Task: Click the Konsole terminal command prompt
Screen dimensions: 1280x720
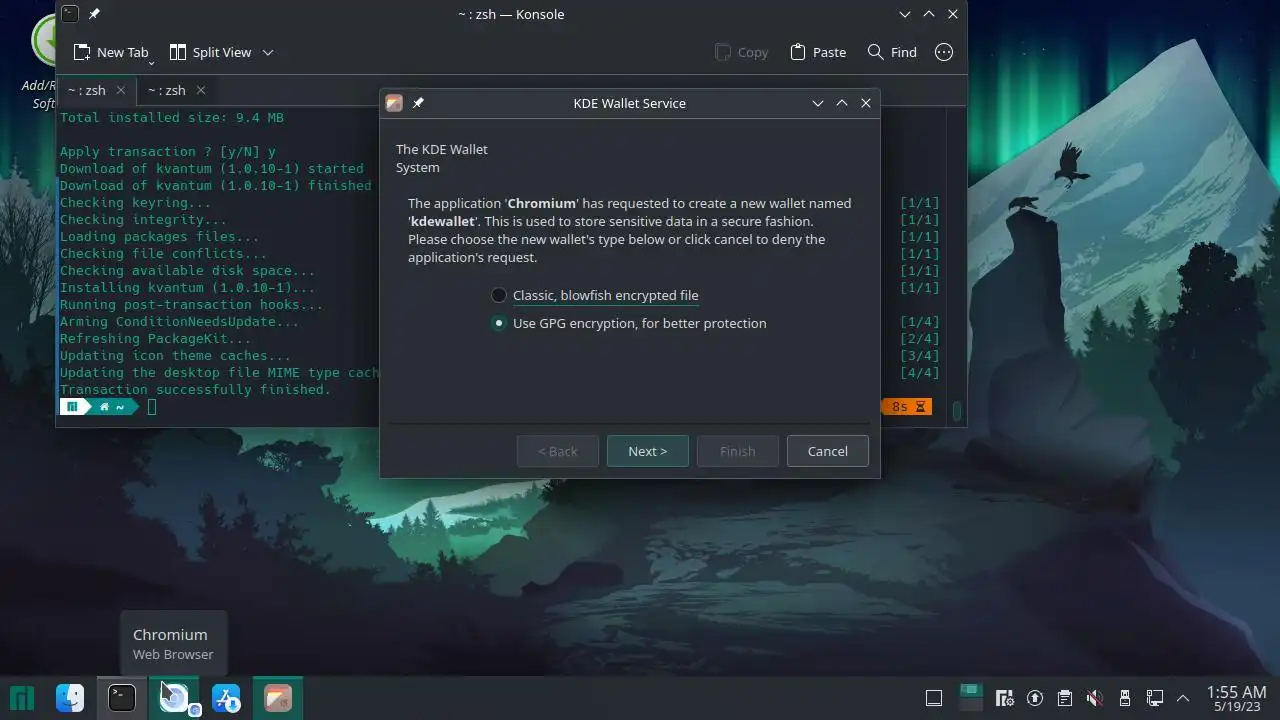Action: click(152, 407)
